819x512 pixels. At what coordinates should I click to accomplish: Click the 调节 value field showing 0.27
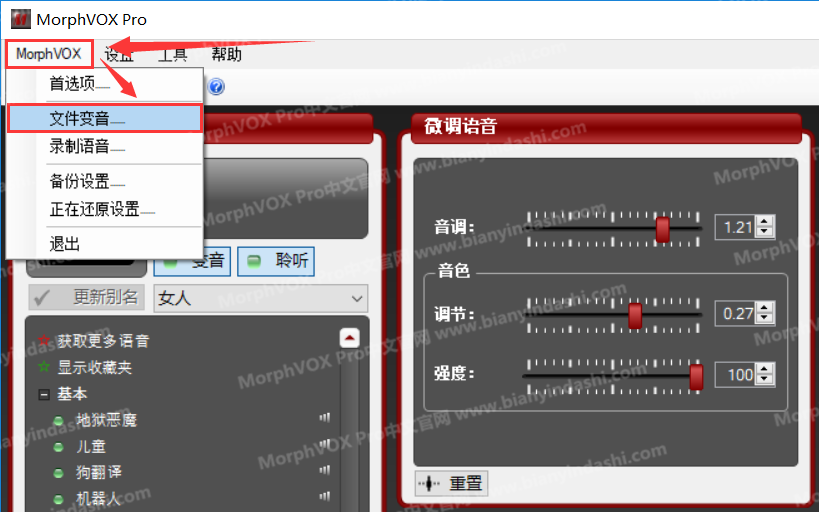click(x=736, y=313)
